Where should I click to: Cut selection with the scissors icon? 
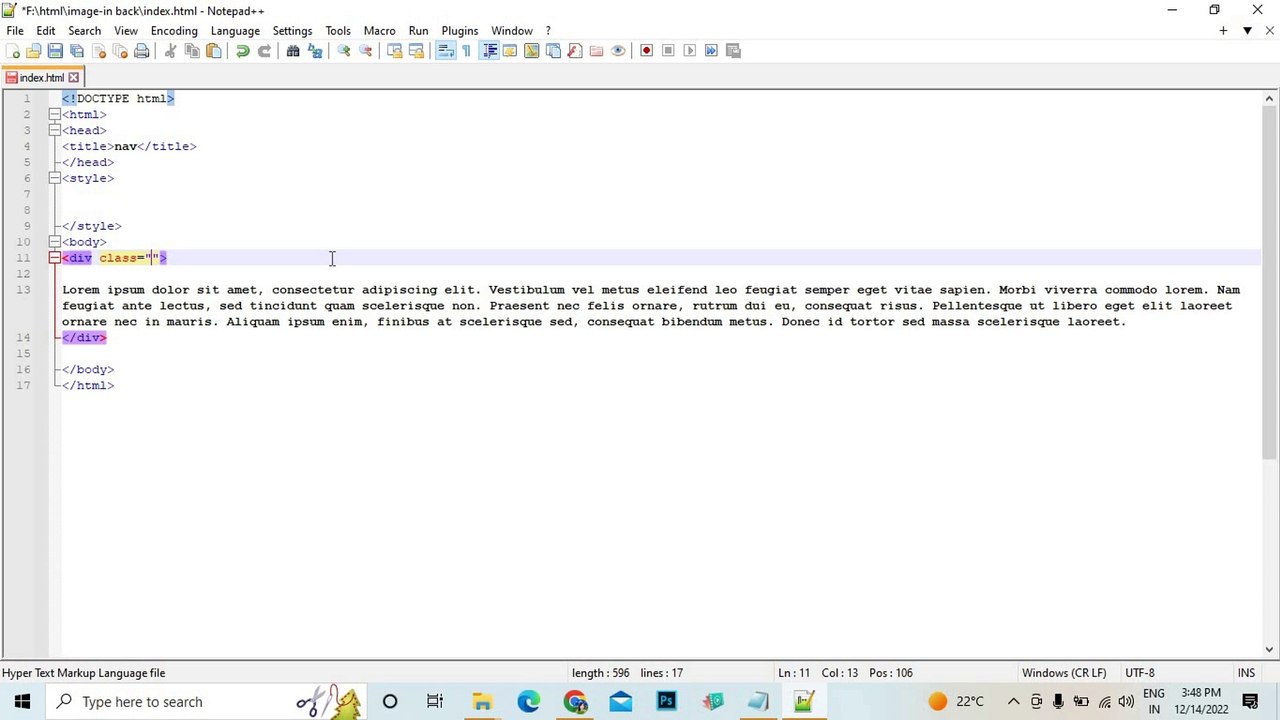click(x=170, y=51)
